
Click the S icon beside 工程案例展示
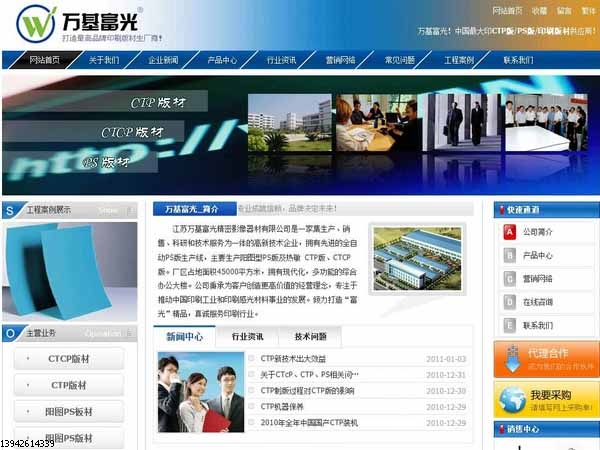click(x=10, y=210)
